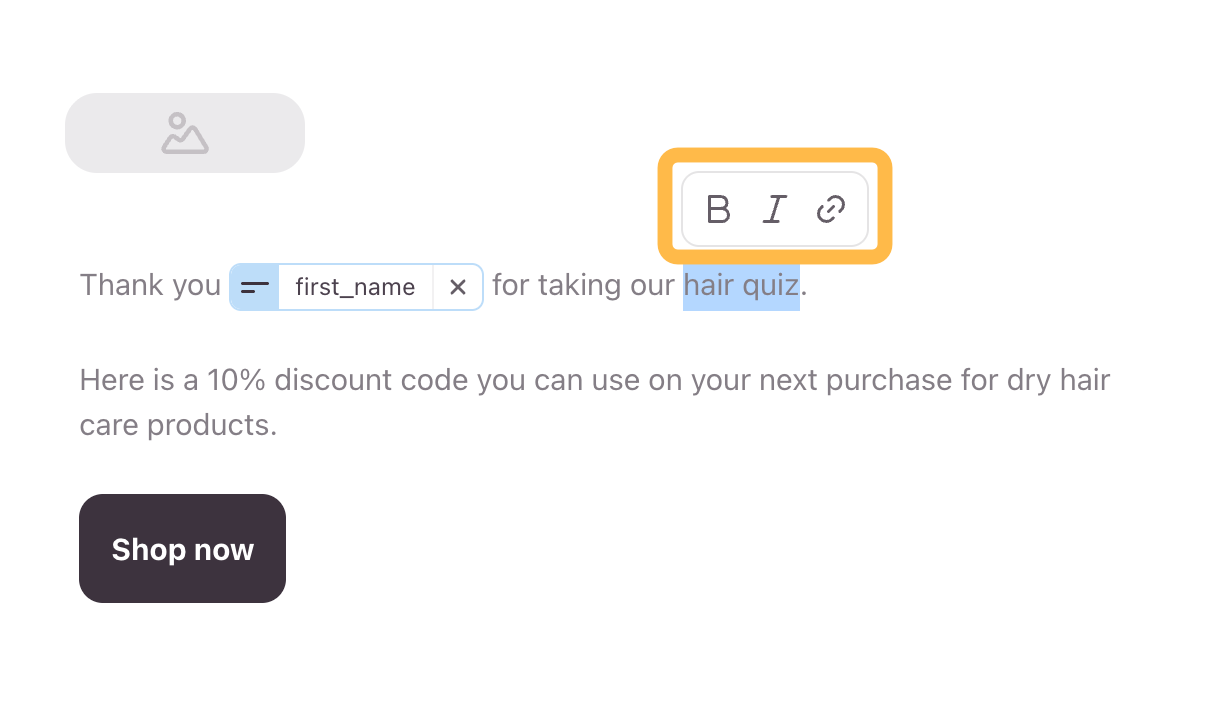The height and width of the screenshot is (704, 1210).
Task: Toggle bold formatting for selected text
Action: pos(718,210)
